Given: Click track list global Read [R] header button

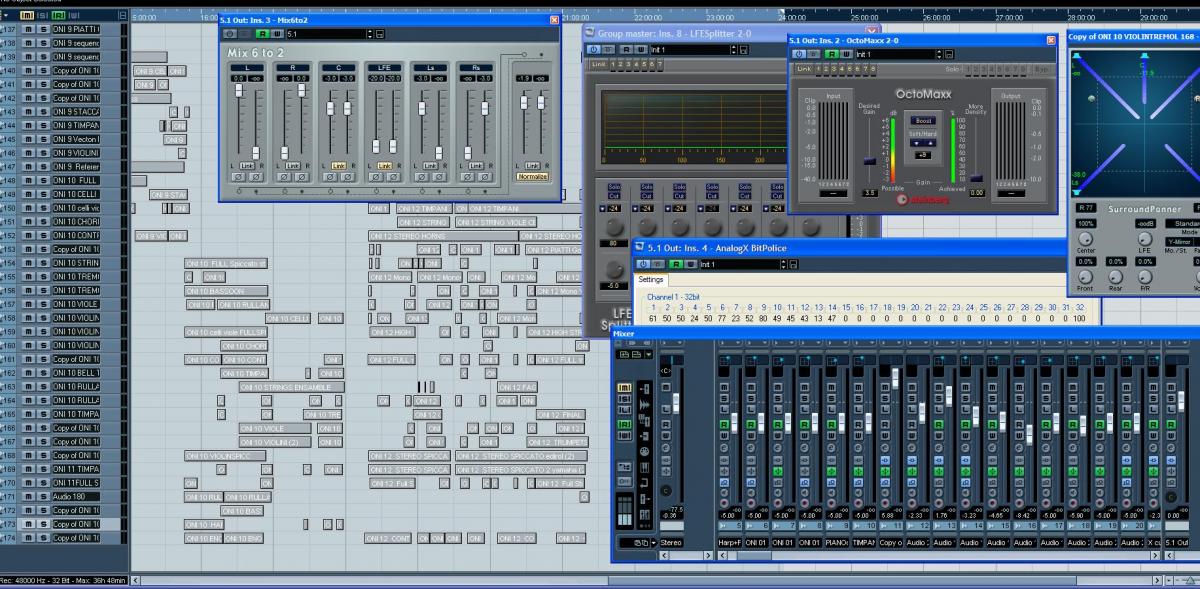Looking at the screenshot, I should point(58,15).
